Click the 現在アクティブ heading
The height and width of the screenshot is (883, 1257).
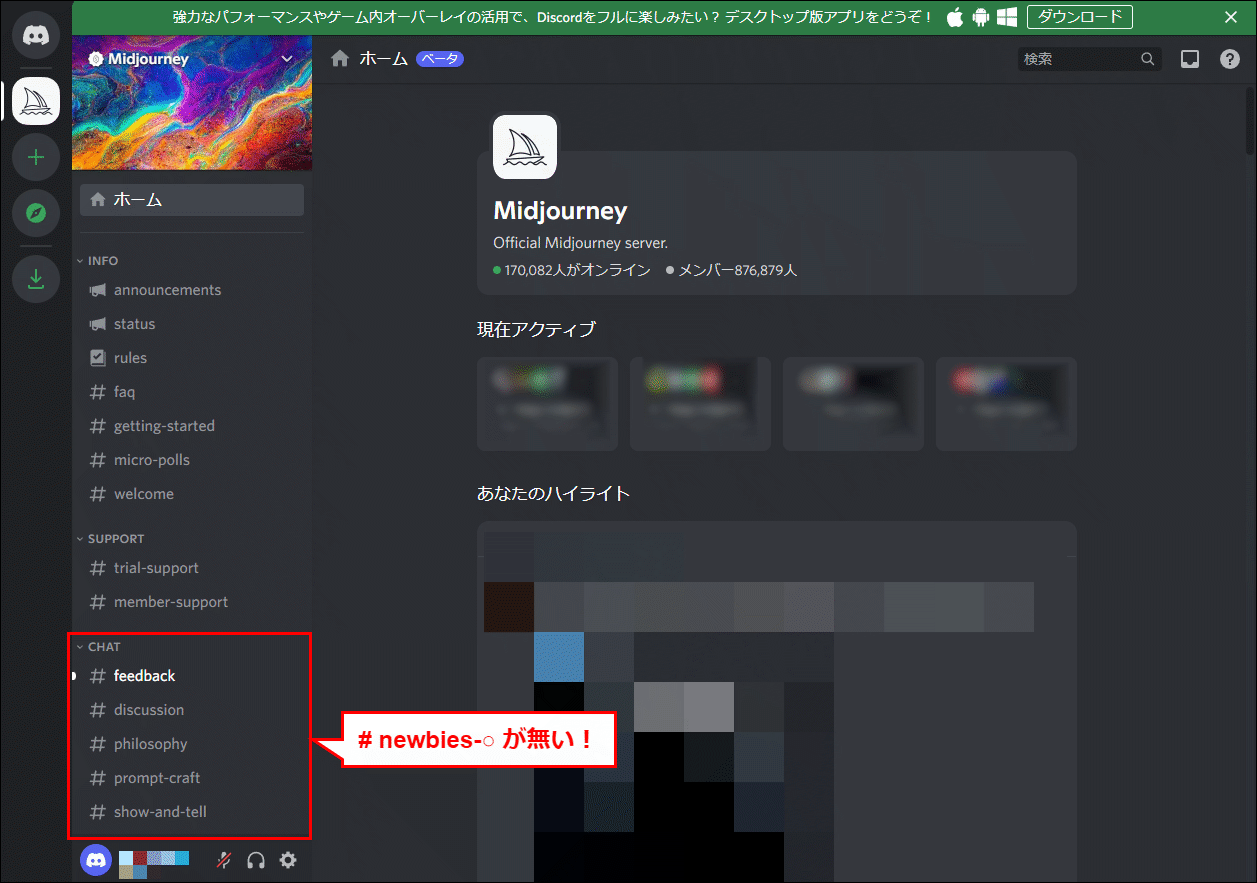[536, 329]
